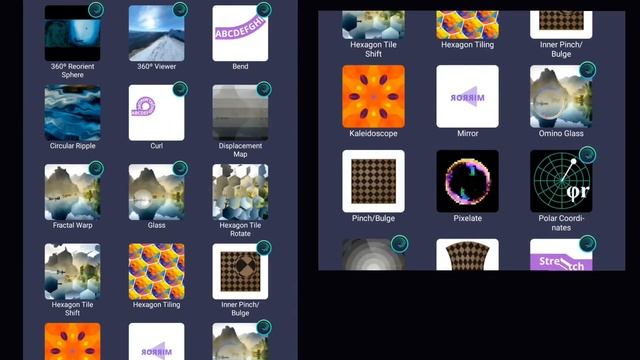Viewport: 640px width, 360px height.
Task: Choose the Polar Coordinates effect thumbnail
Action: point(561,181)
